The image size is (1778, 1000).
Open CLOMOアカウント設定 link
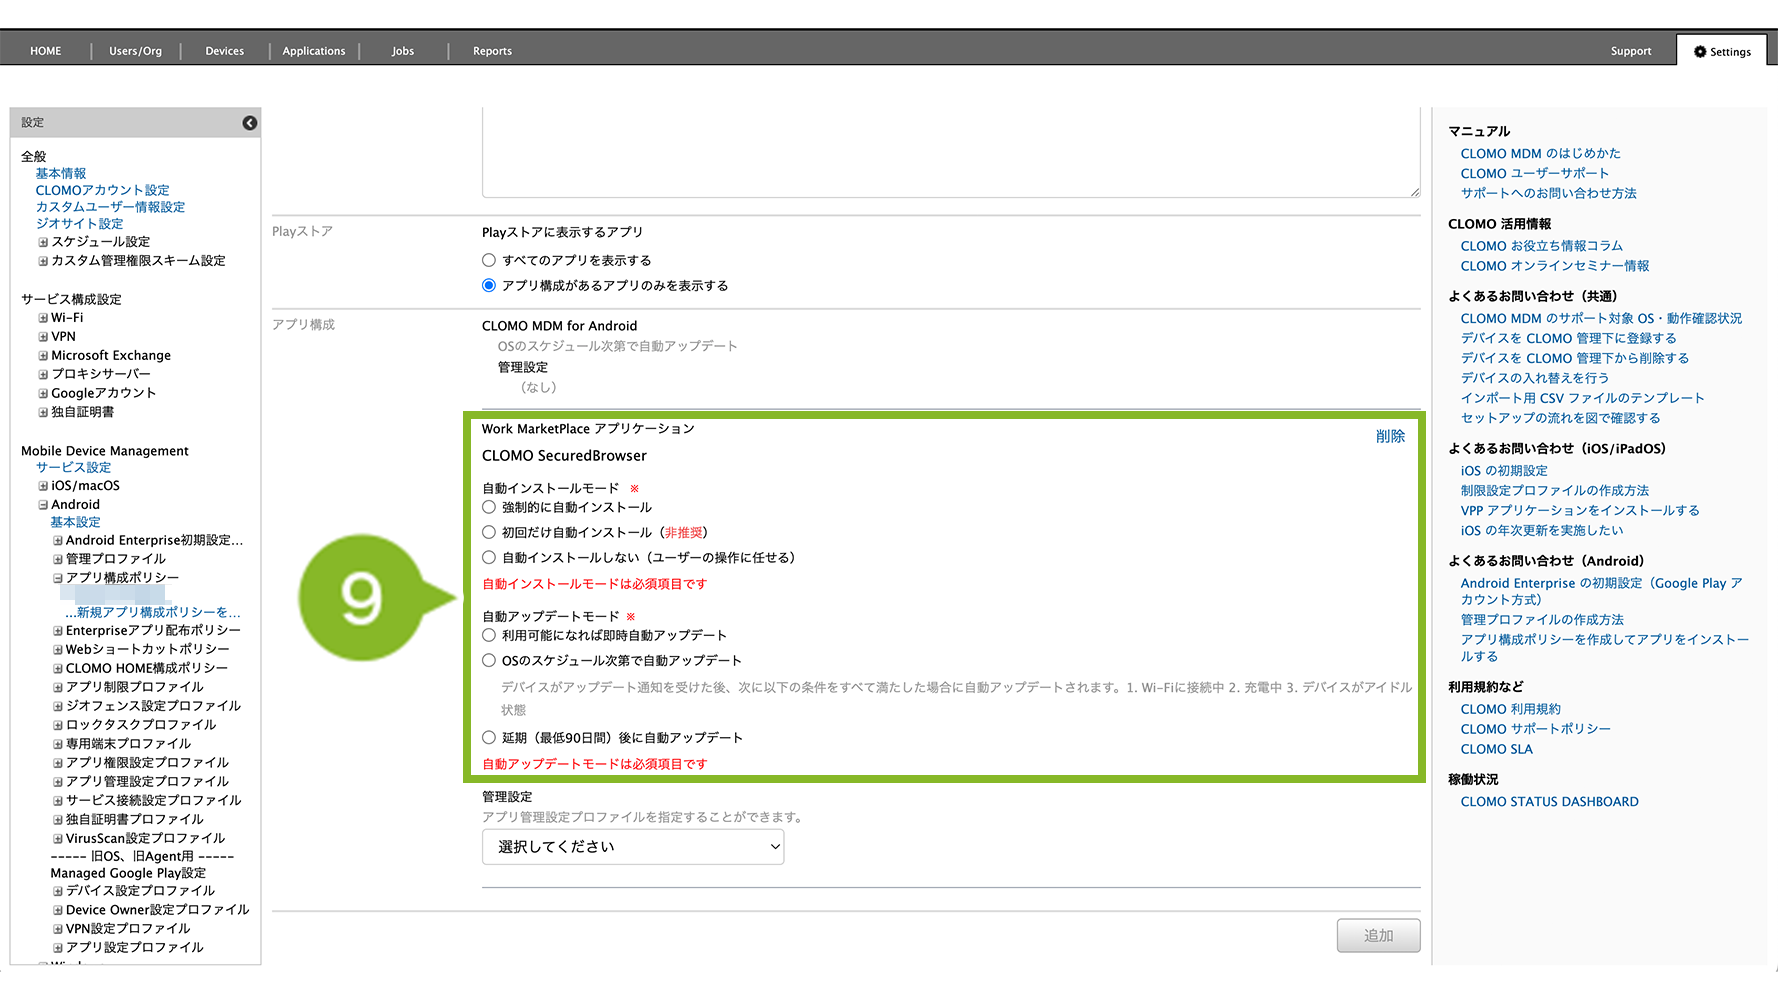(x=103, y=190)
